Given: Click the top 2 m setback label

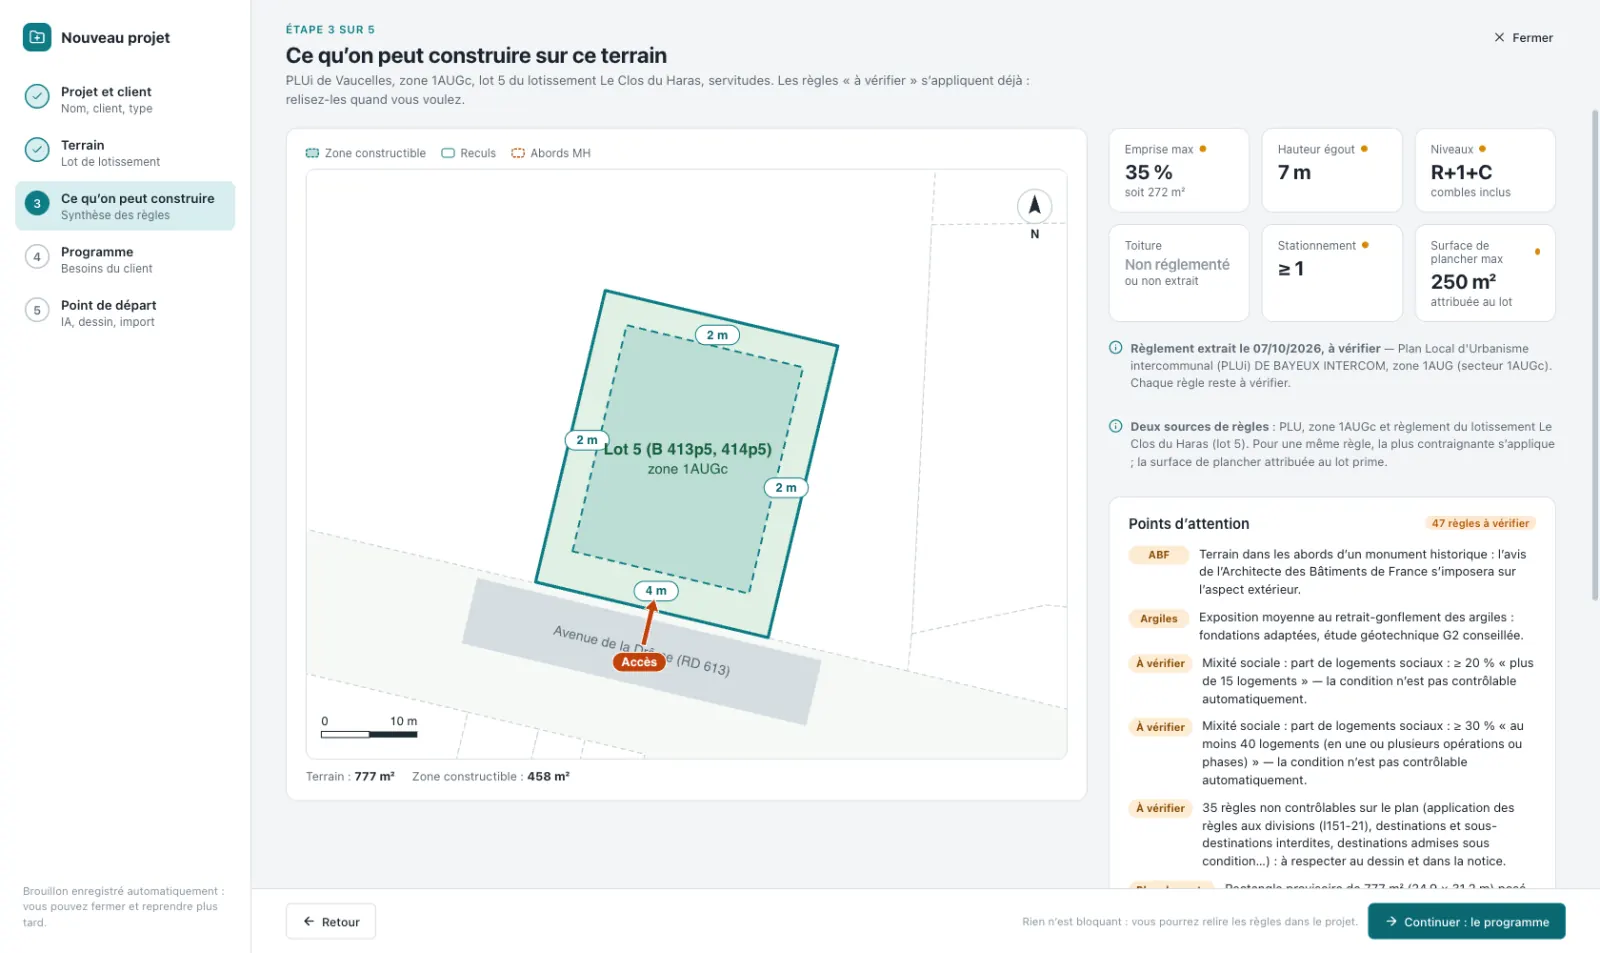Looking at the screenshot, I should coord(717,335).
